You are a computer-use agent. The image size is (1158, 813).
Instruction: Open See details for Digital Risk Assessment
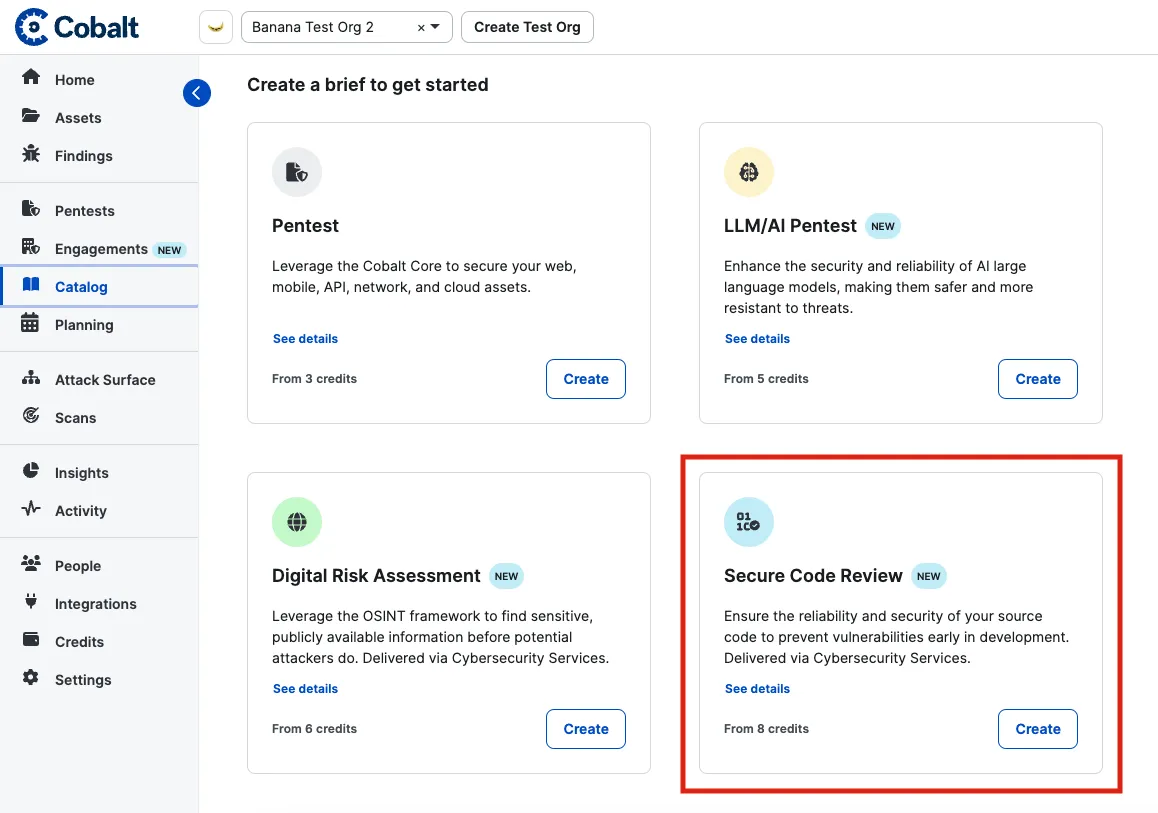(305, 688)
